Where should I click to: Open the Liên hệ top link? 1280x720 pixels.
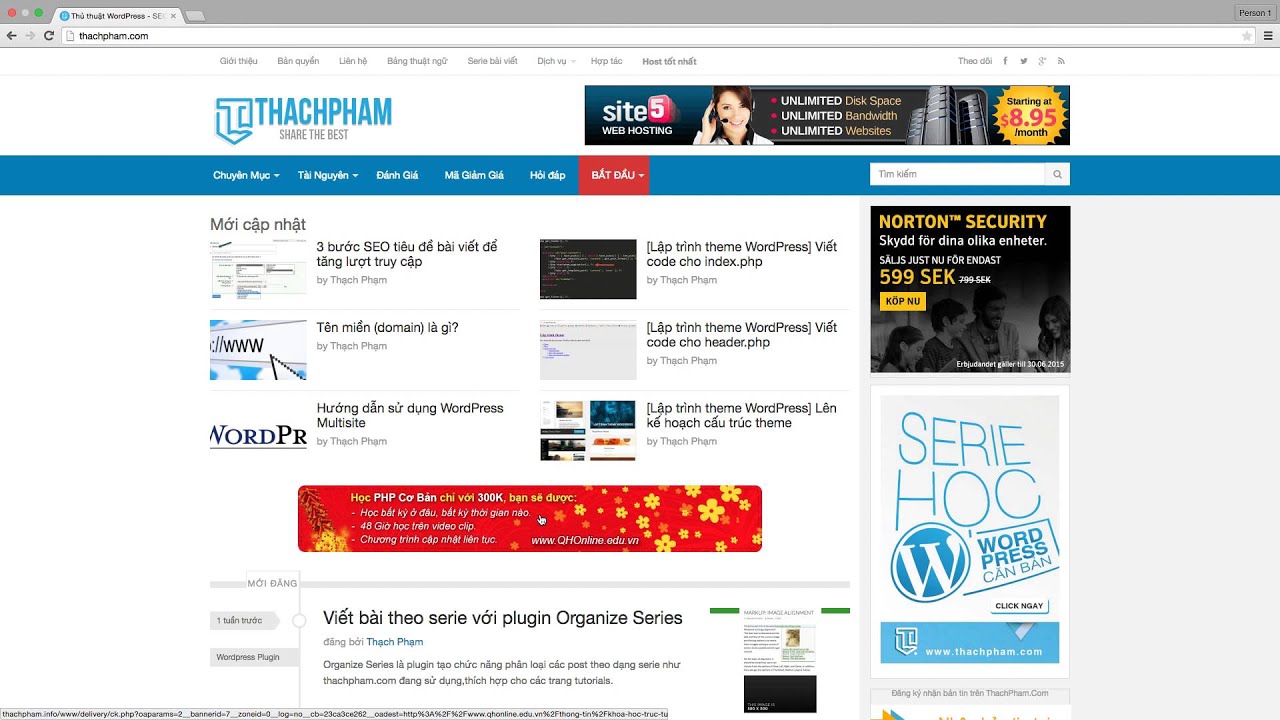pos(353,61)
